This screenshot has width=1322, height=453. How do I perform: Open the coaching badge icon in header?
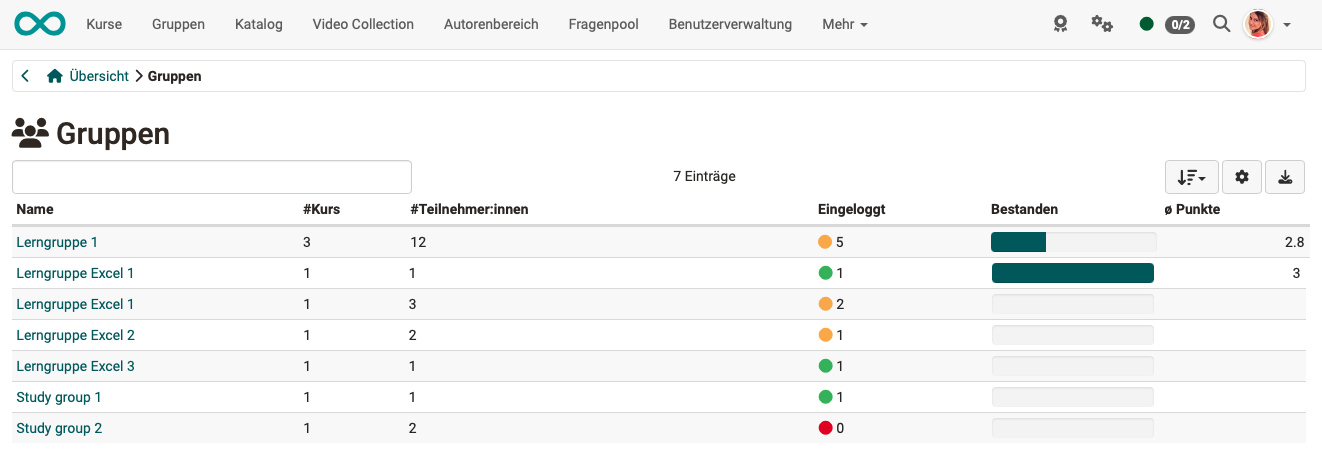(x=1060, y=24)
